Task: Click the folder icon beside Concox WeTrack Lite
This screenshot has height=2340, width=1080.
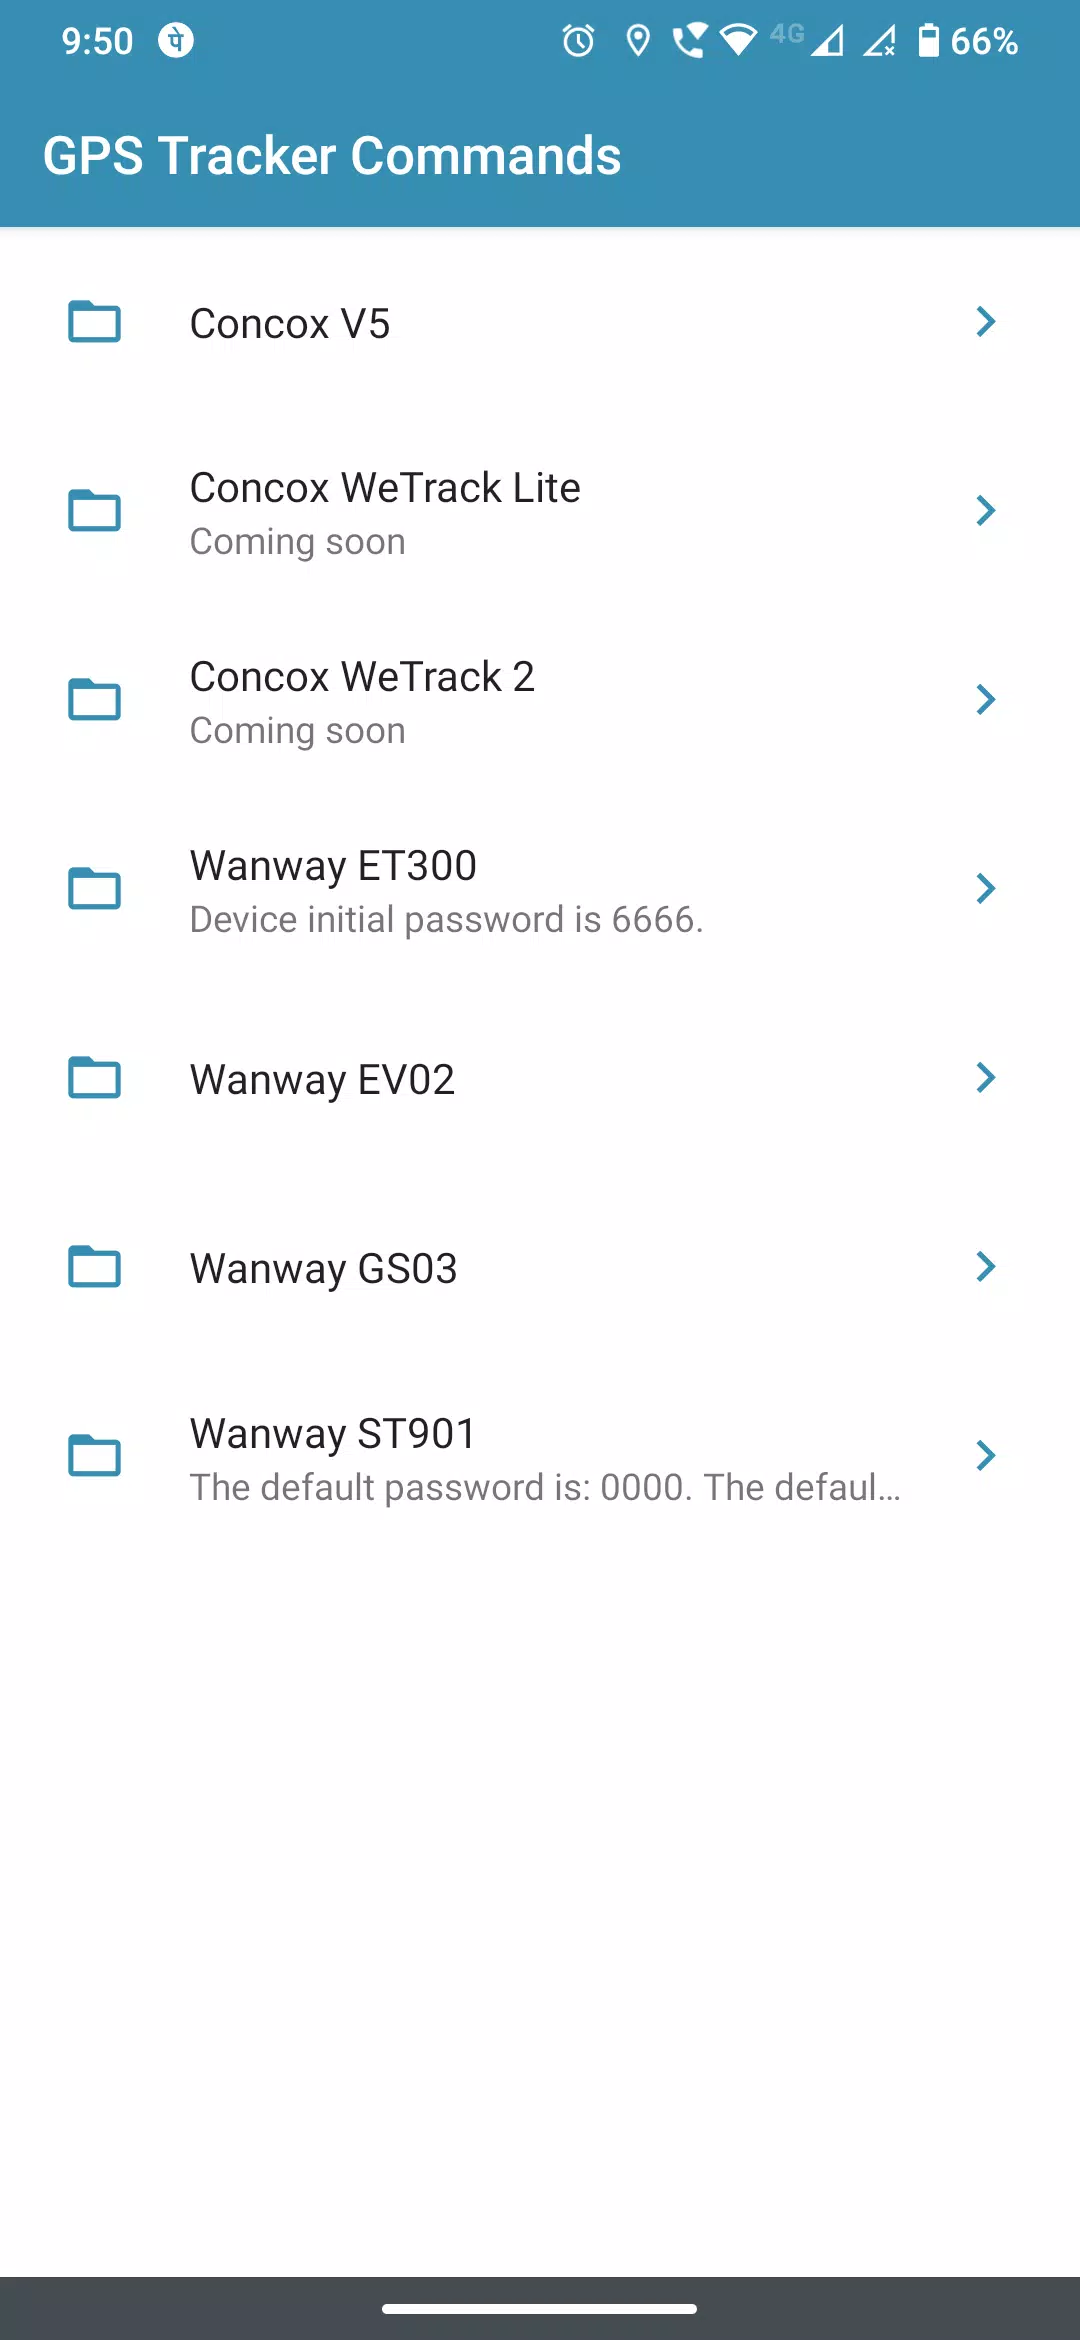Action: click(x=94, y=511)
